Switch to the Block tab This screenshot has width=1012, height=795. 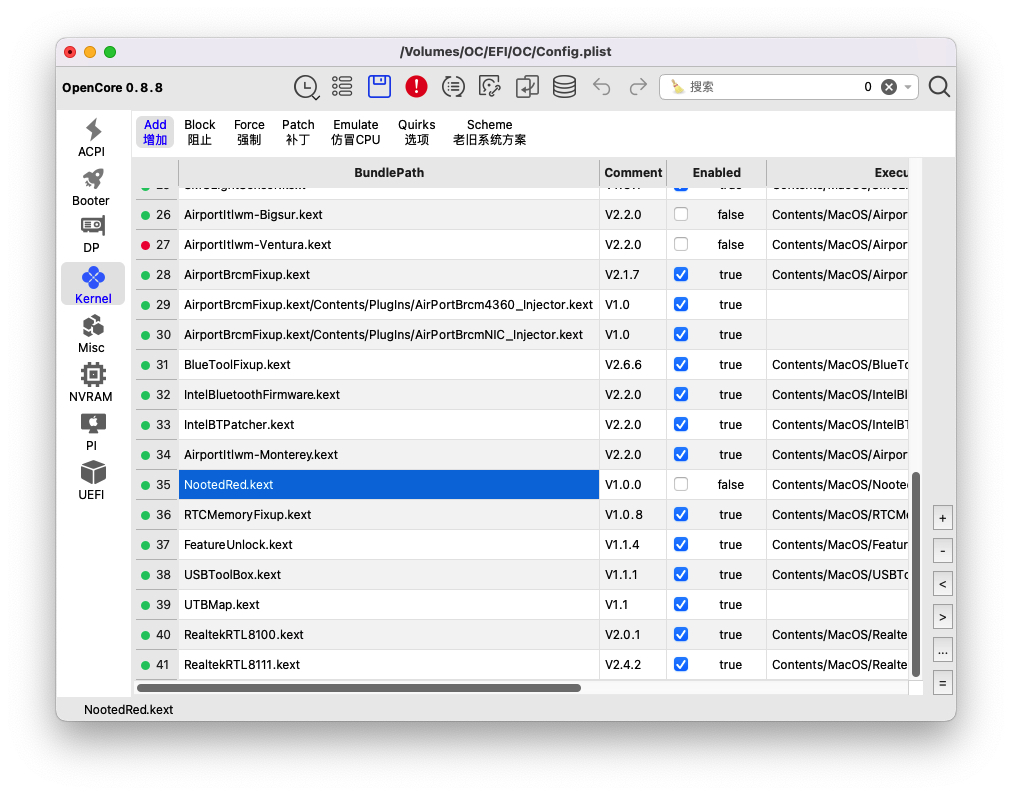199,132
